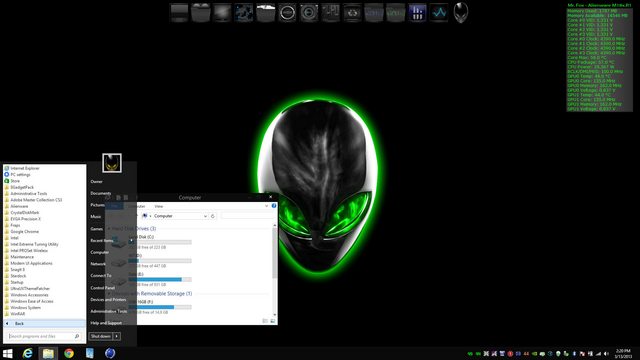The height and width of the screenshot is (360, 640).
Task: Open the Google Chrome folder in the Start menu
Action: click(24, 231)
